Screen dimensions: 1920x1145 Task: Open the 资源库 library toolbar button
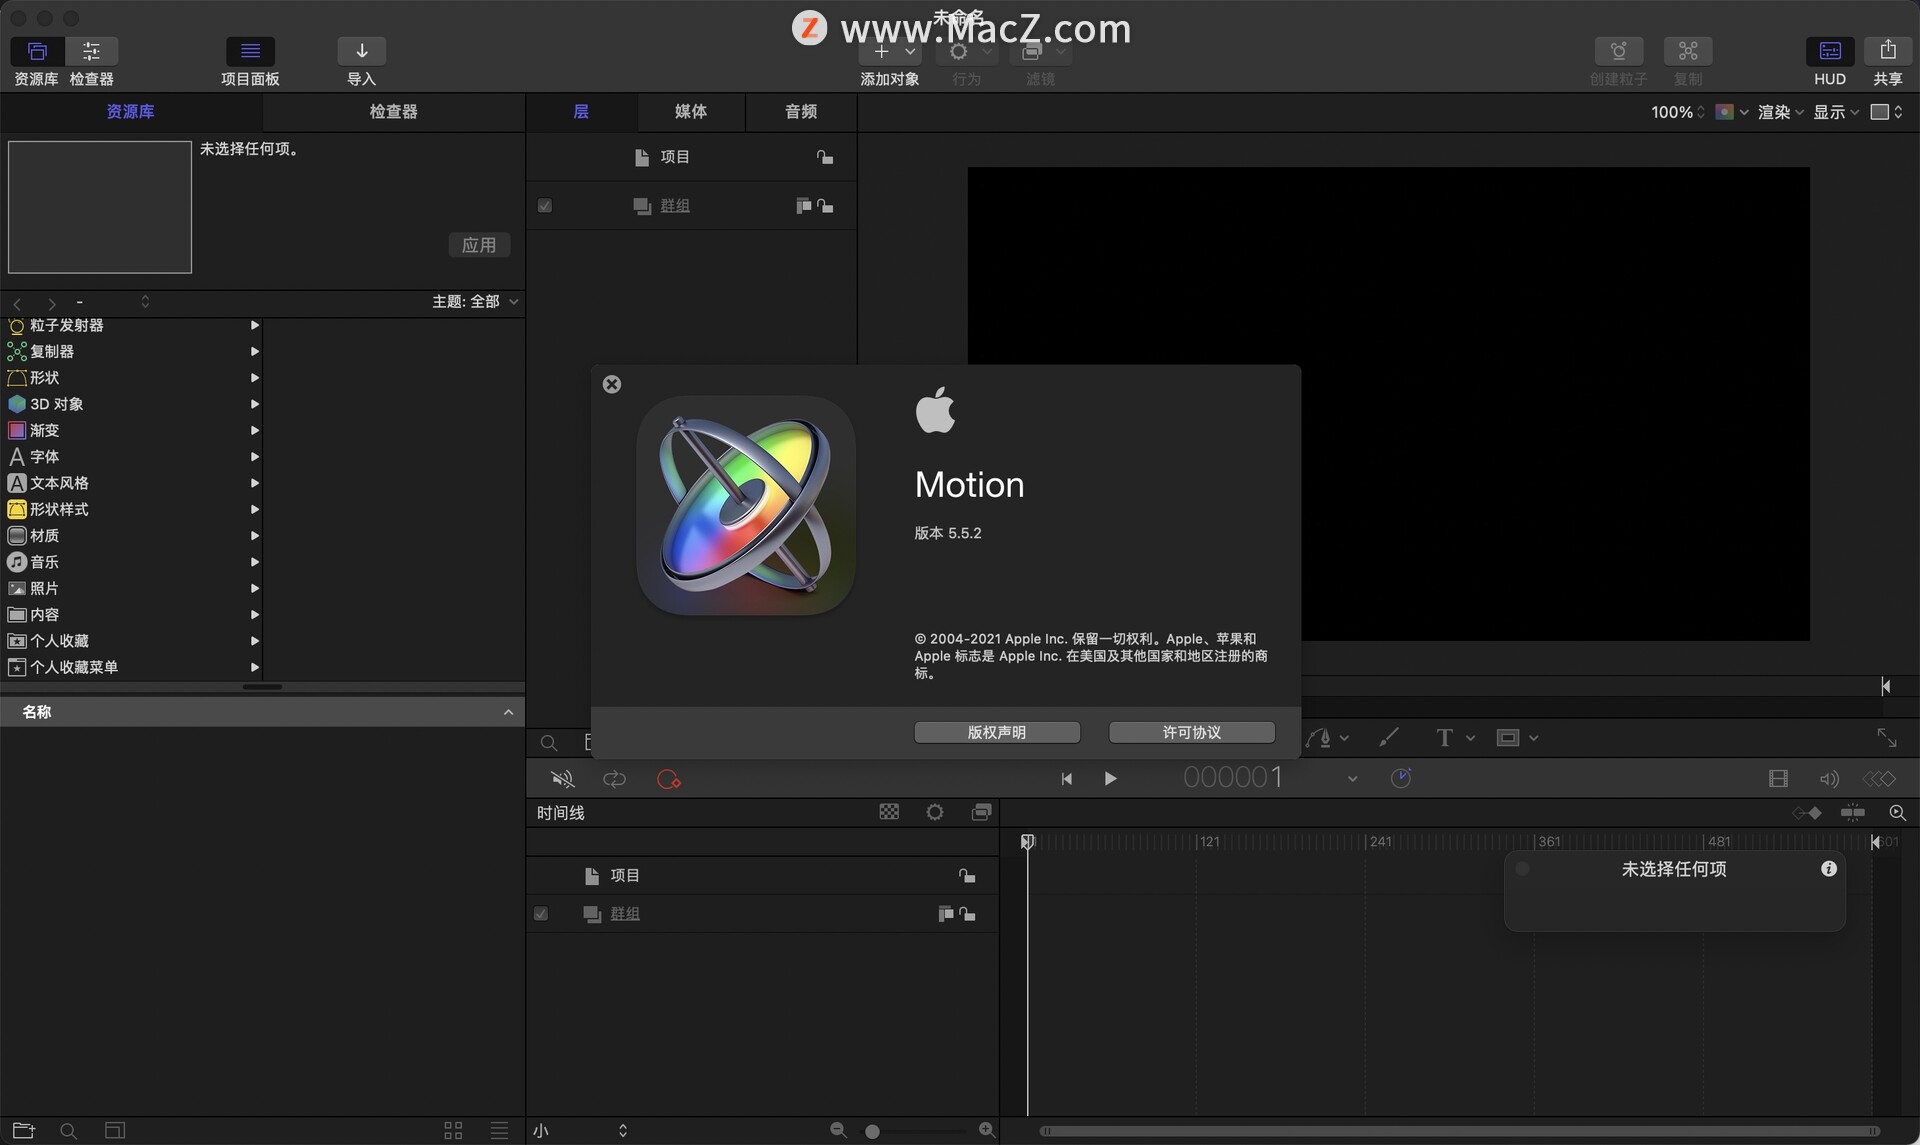point(37,51)
